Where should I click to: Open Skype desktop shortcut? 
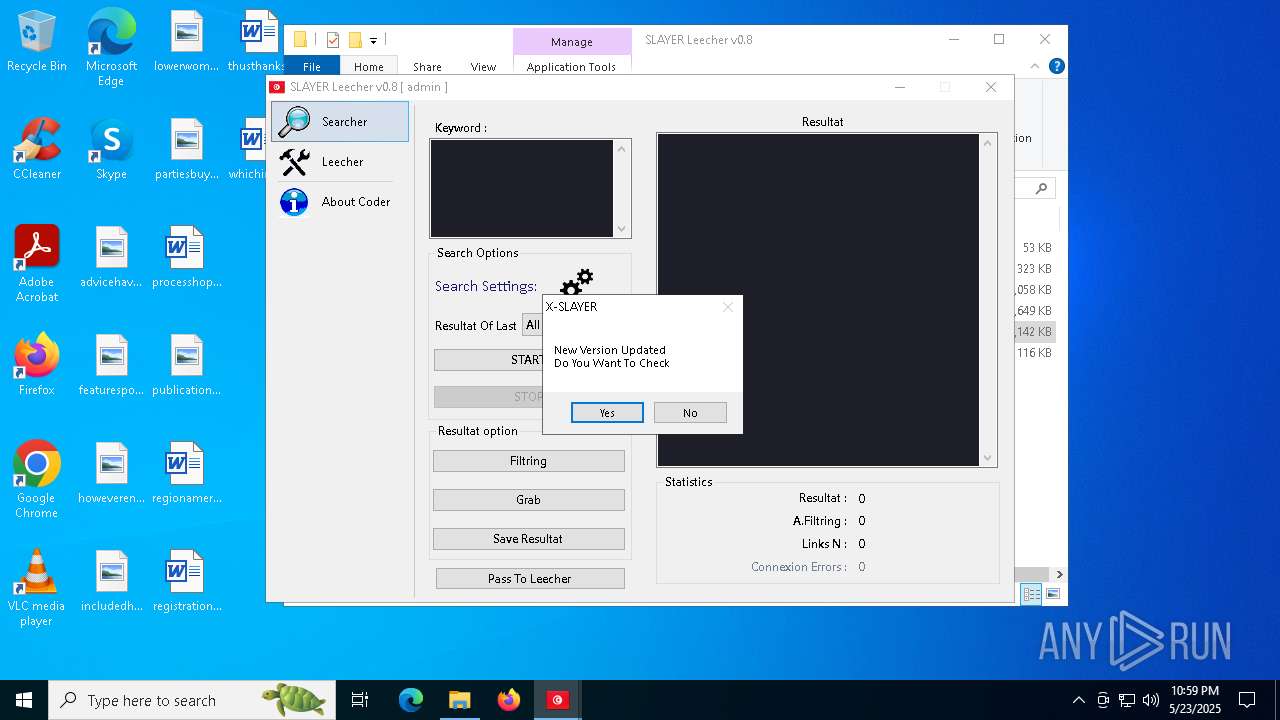111,150
